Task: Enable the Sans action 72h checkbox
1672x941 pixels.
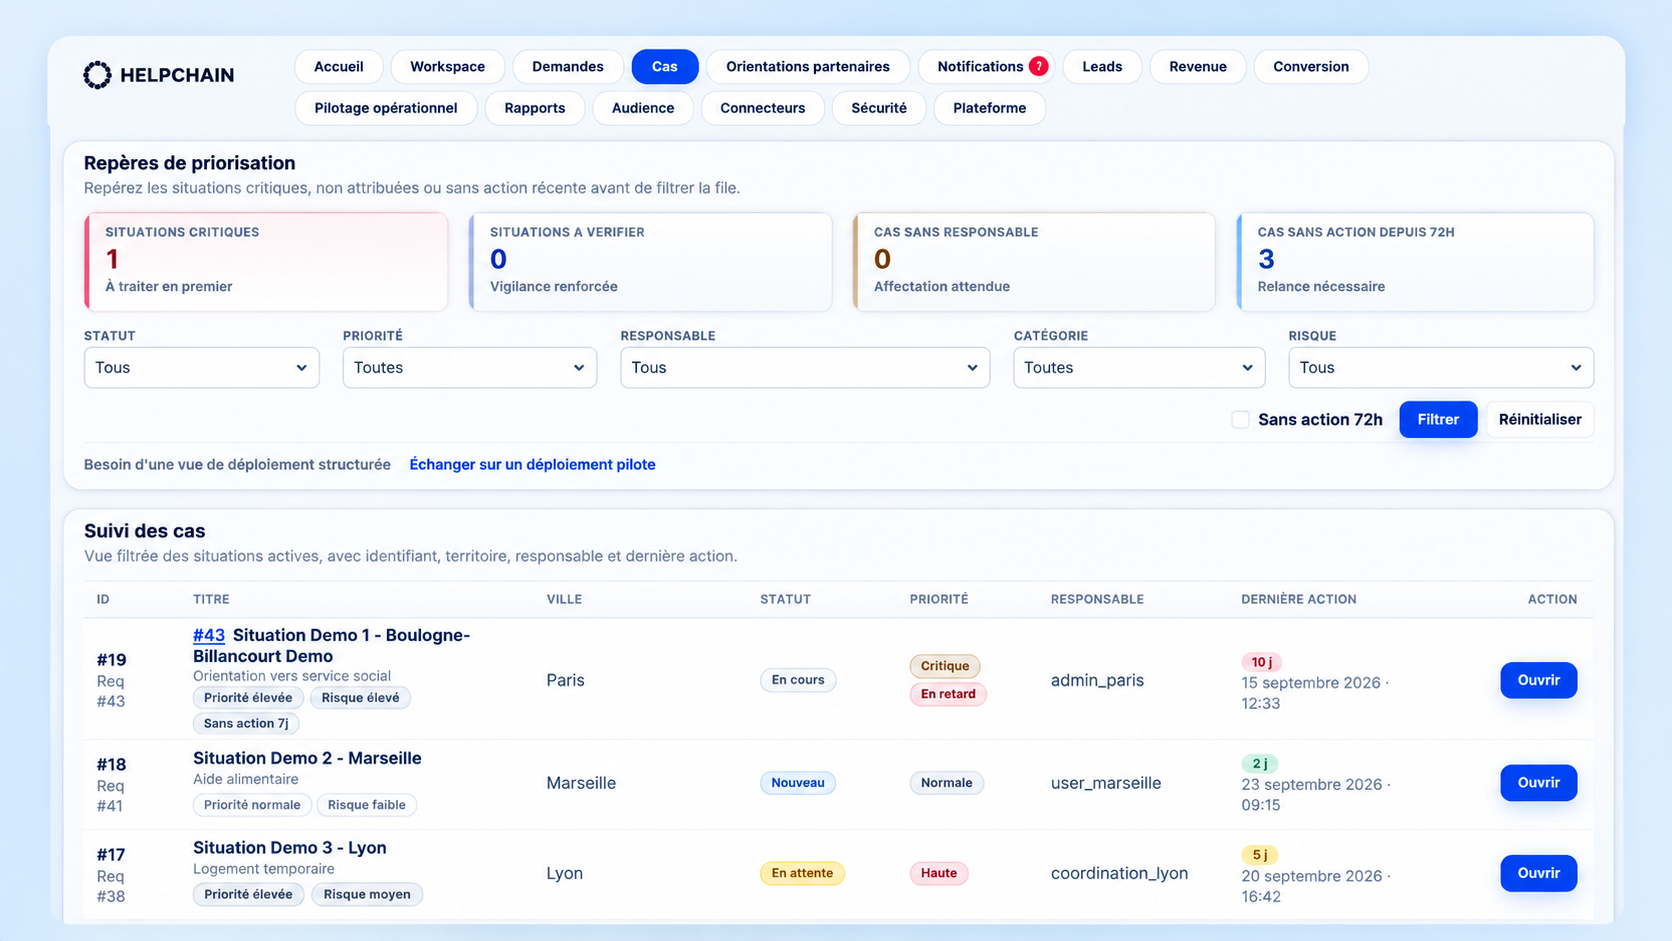Action: pos(1240,420)
